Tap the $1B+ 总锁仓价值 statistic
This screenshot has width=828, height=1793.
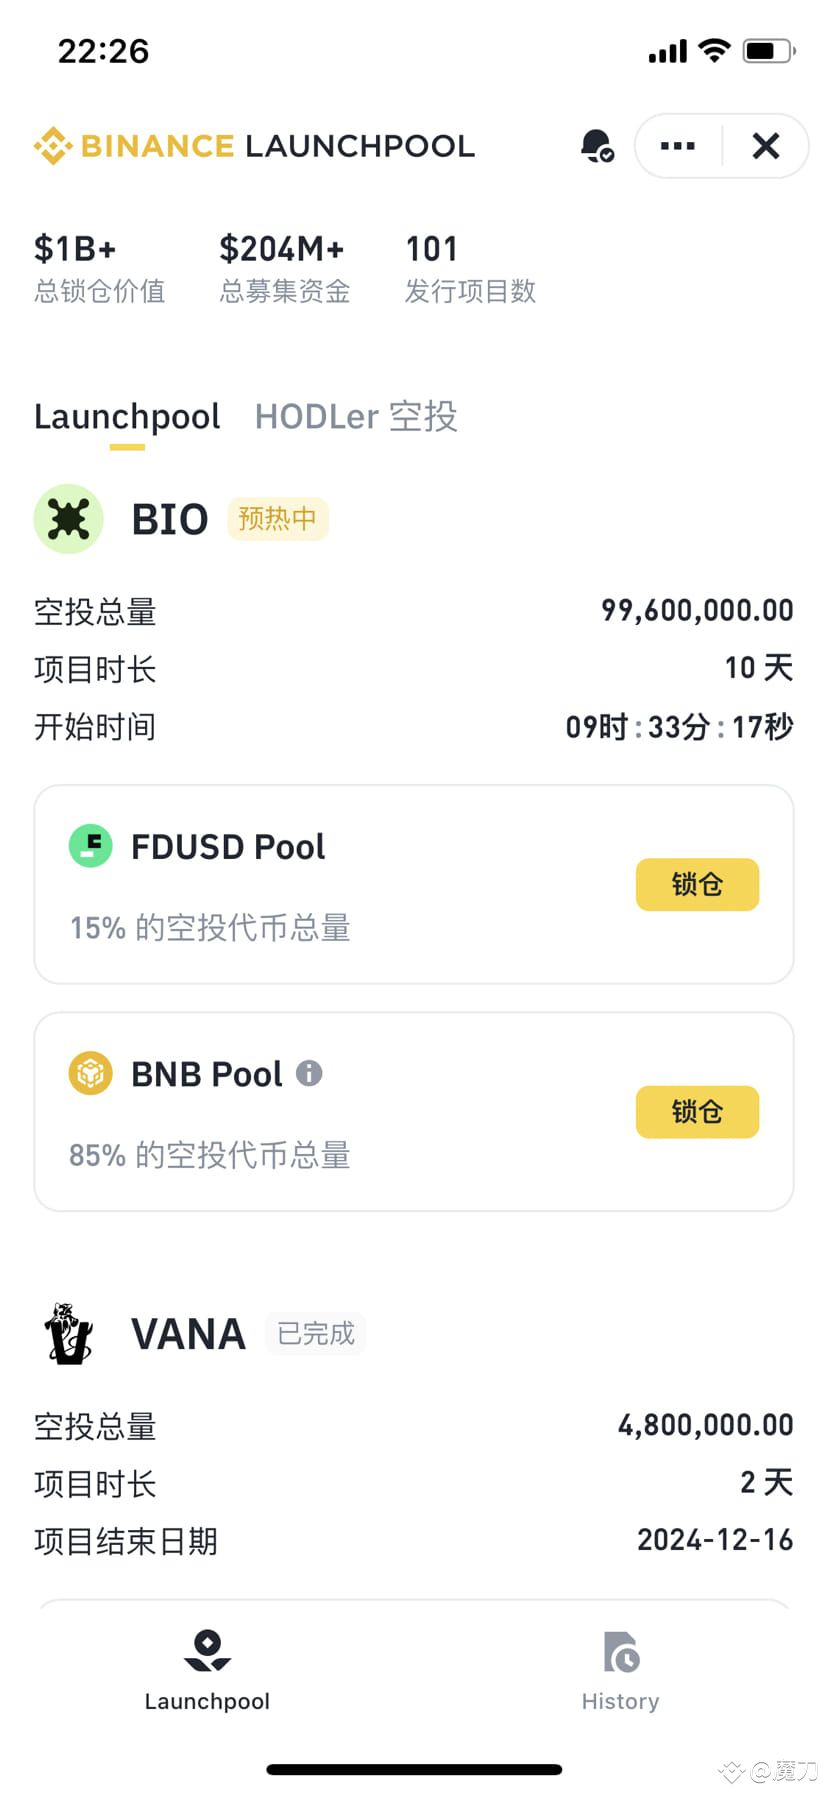tap(99, 268)
